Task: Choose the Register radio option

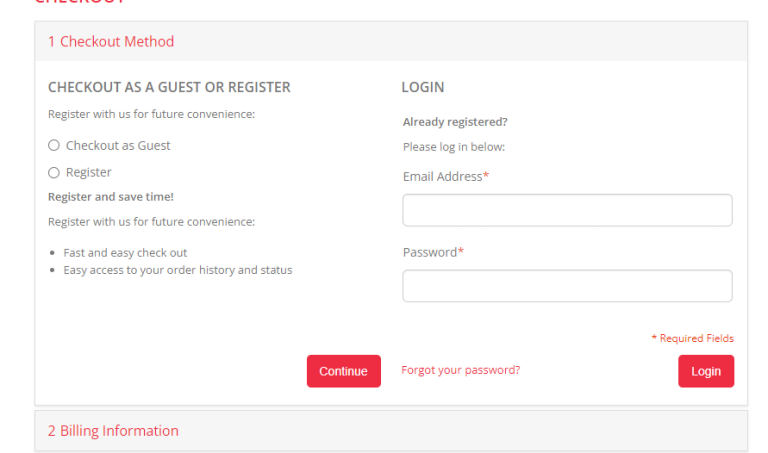Action: click(x=54, y=173)
